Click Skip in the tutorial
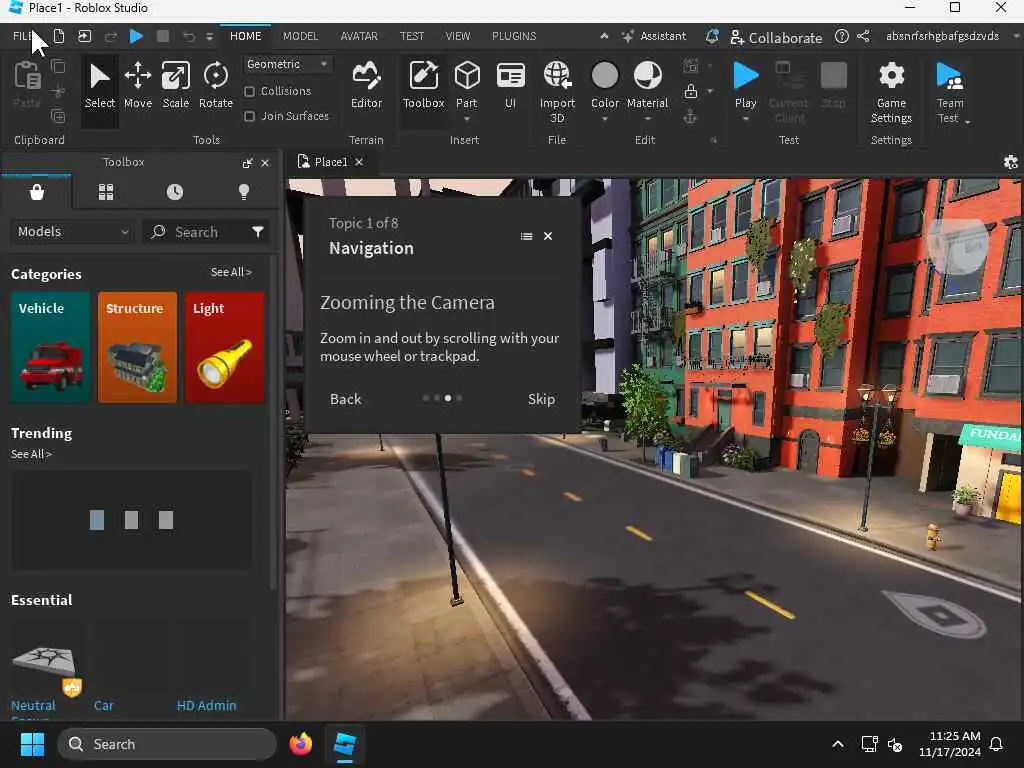Screen dimensions: 1024x768 click(x=541, y=399)
